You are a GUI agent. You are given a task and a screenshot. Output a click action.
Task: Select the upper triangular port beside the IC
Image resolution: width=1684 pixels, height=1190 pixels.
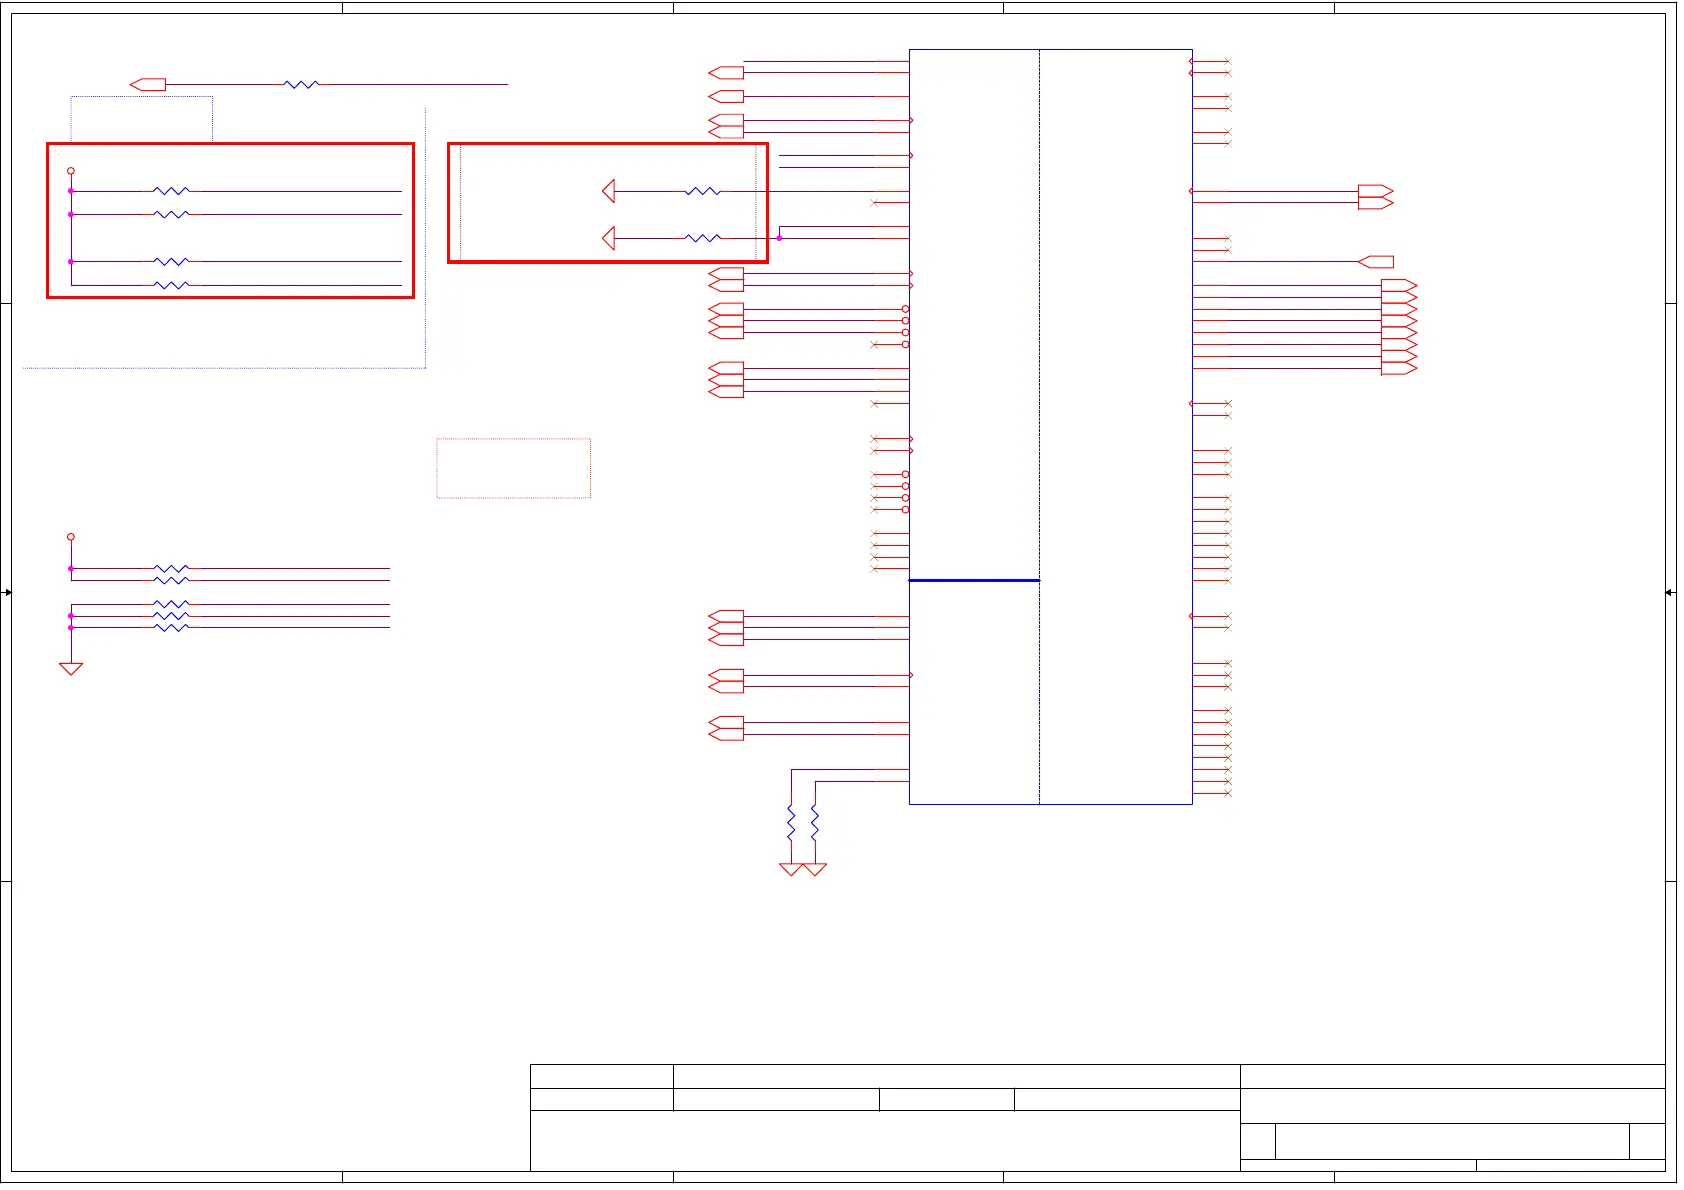point(609,191)
